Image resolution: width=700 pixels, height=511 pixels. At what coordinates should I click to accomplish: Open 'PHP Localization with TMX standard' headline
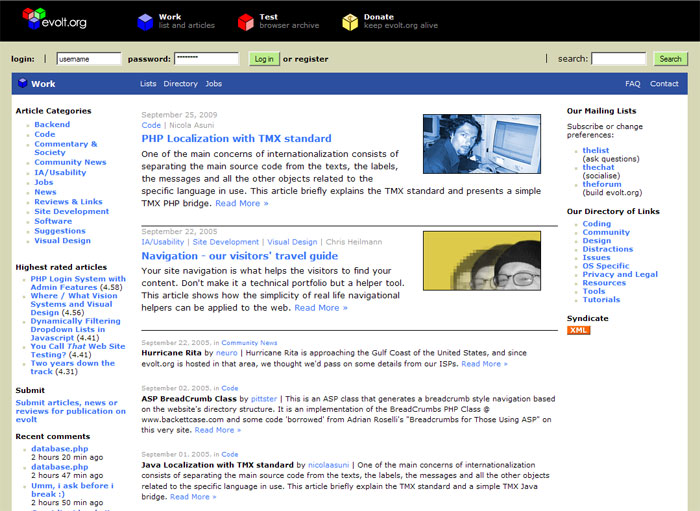click(x=236, y=139)
